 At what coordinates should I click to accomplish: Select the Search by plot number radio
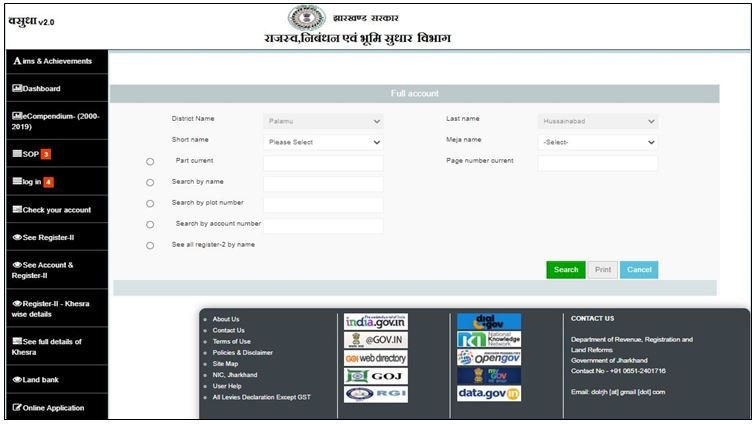tap(150, 204)
